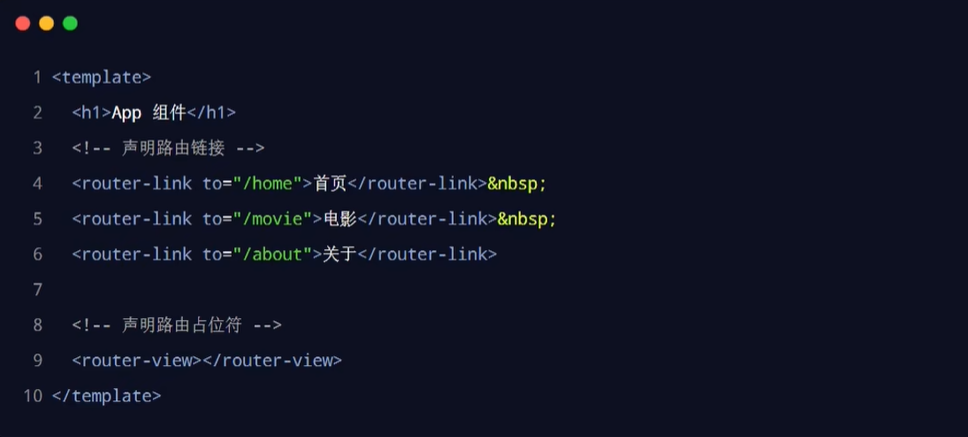Click the 声明路由占位符 comment line
The image size is (968, 437).
[x=177, y=325]
